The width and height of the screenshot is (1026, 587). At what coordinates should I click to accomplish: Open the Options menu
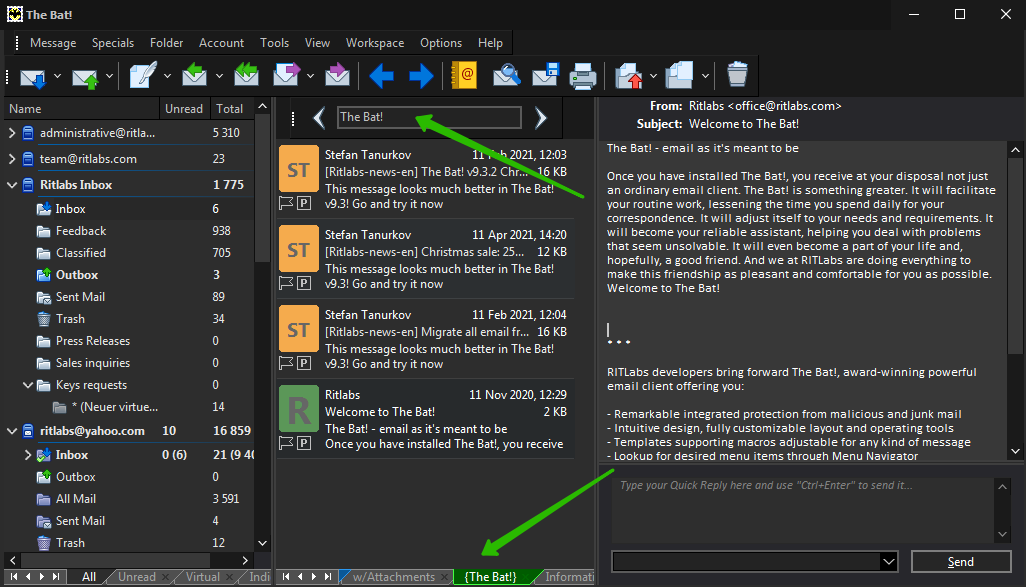click(441, 43)
